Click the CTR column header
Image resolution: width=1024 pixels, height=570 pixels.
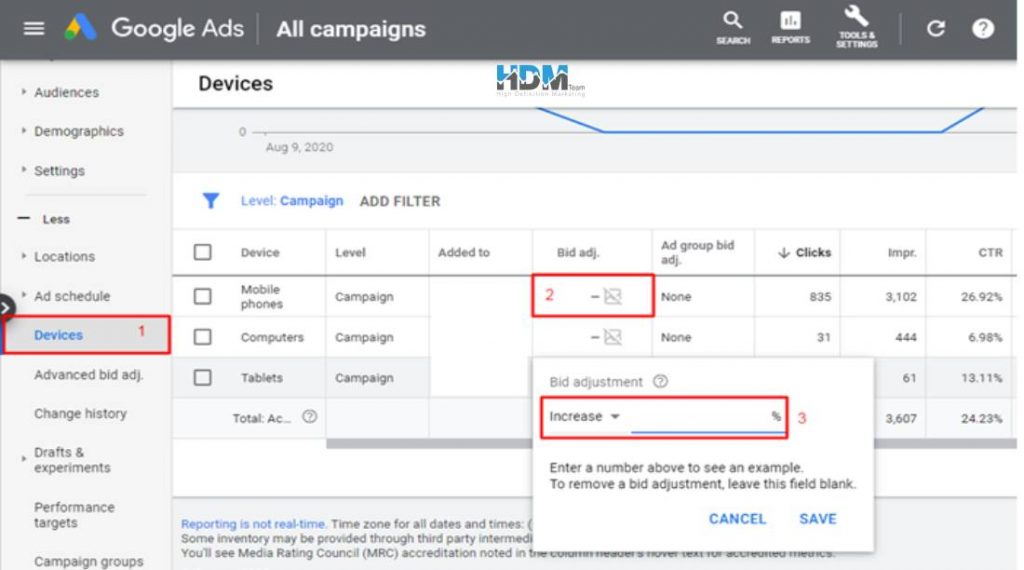pyautogui.click(x=990, y=253)
